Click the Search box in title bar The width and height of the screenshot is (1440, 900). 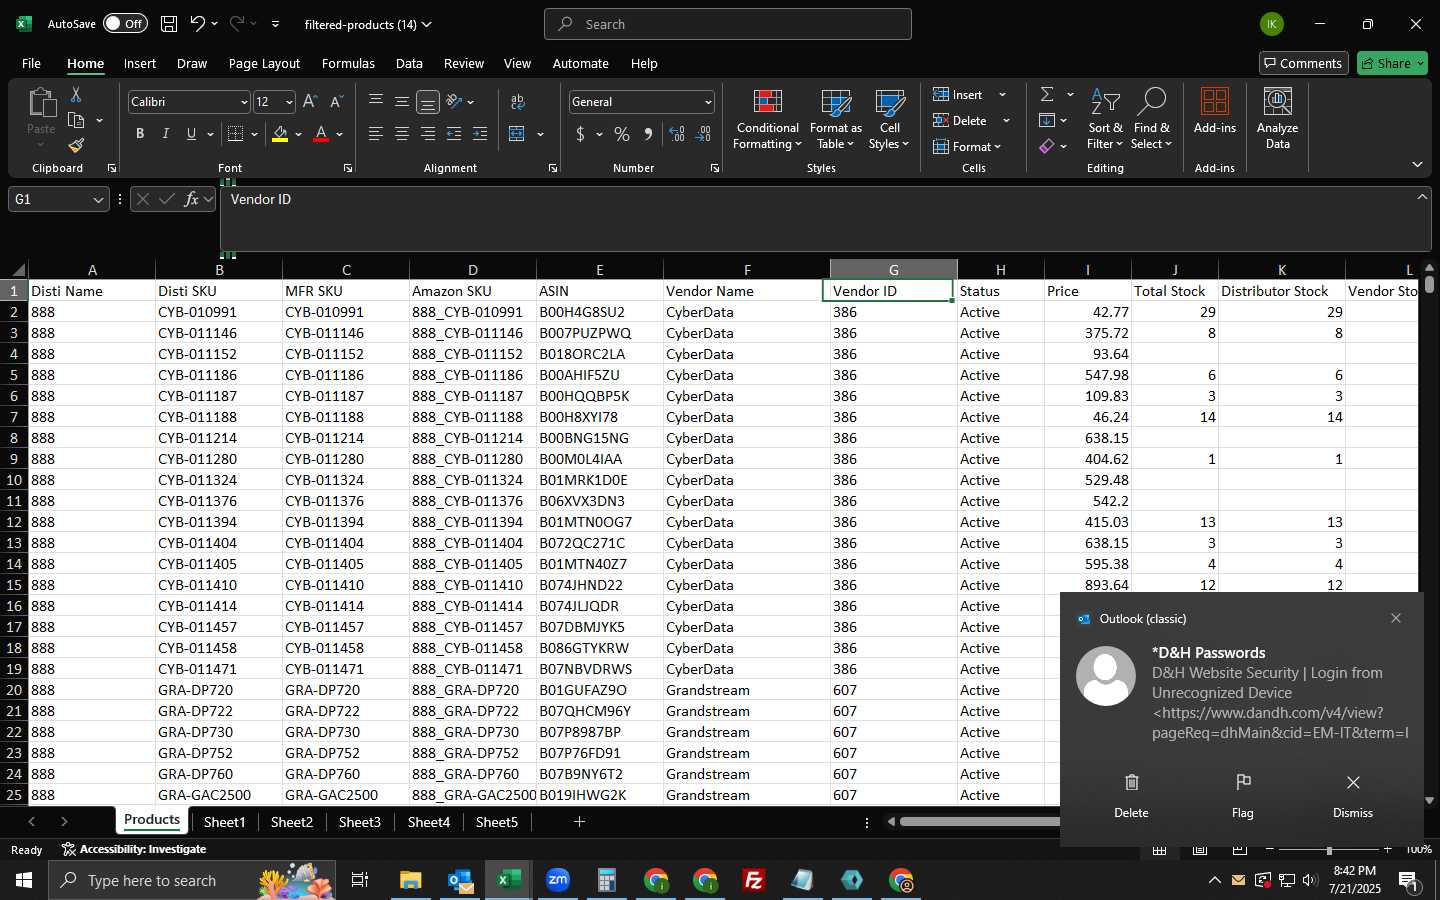click(728, 24)
